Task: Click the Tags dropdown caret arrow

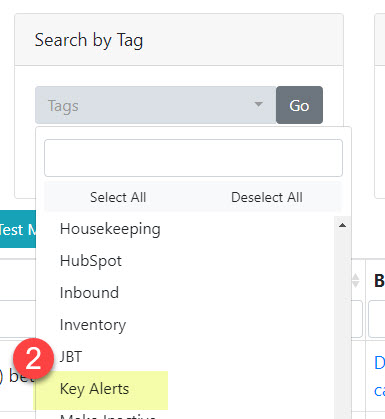Action: pyautogui.click(x=258, y=104)
